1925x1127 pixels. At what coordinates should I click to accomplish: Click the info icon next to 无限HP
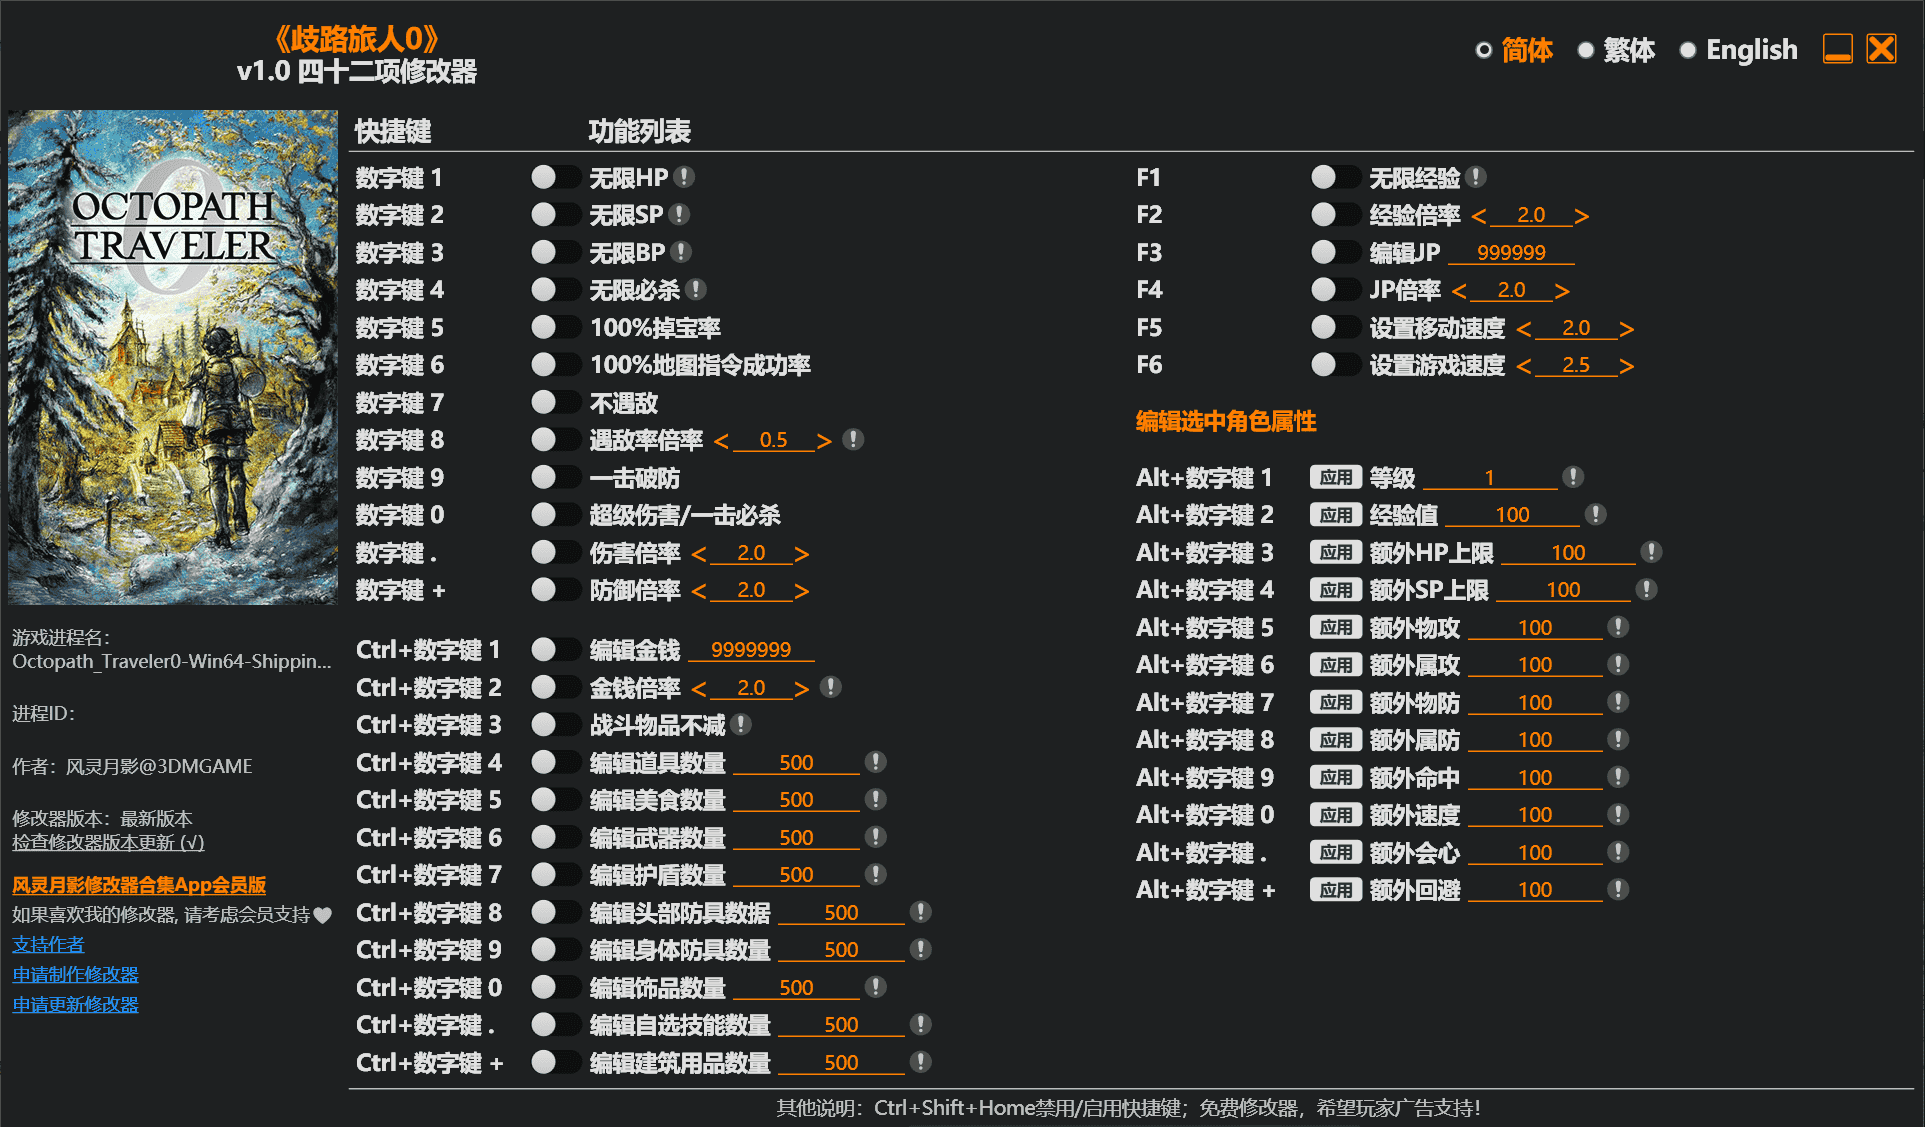[684, 177]
